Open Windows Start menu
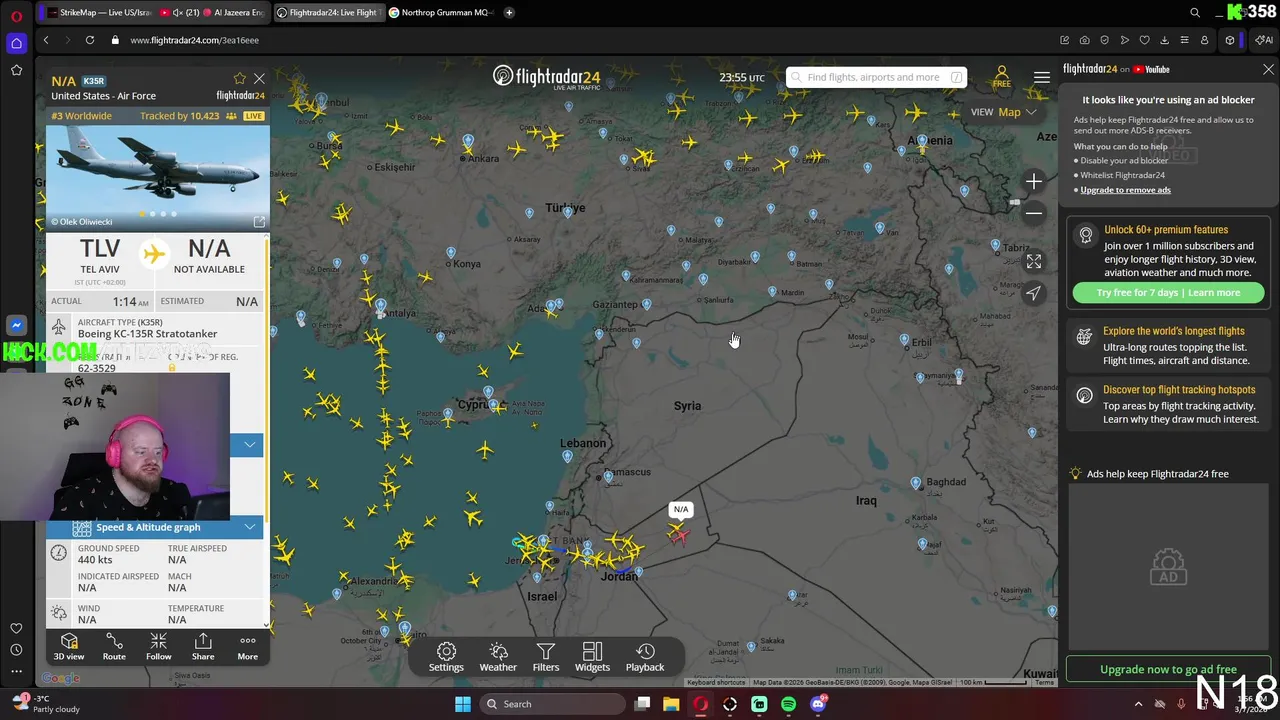This screenshot has width=1280, height=720. (x=462, y=704)
